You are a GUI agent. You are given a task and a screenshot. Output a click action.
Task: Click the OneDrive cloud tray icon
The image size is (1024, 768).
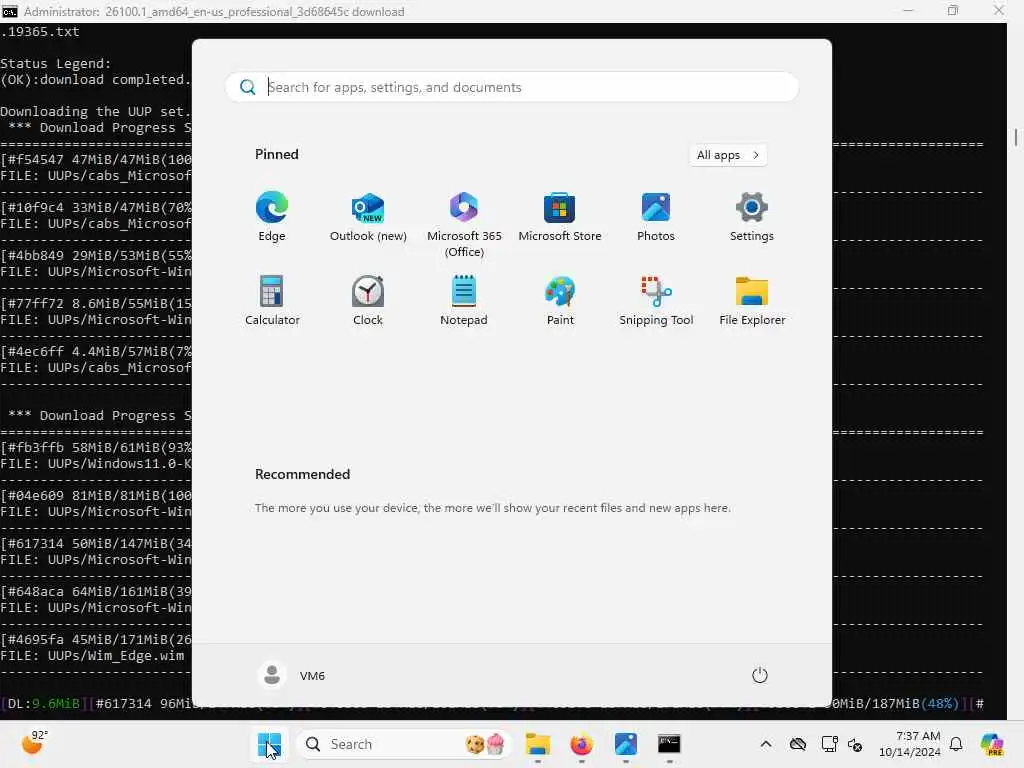click(x=798, y=744)
